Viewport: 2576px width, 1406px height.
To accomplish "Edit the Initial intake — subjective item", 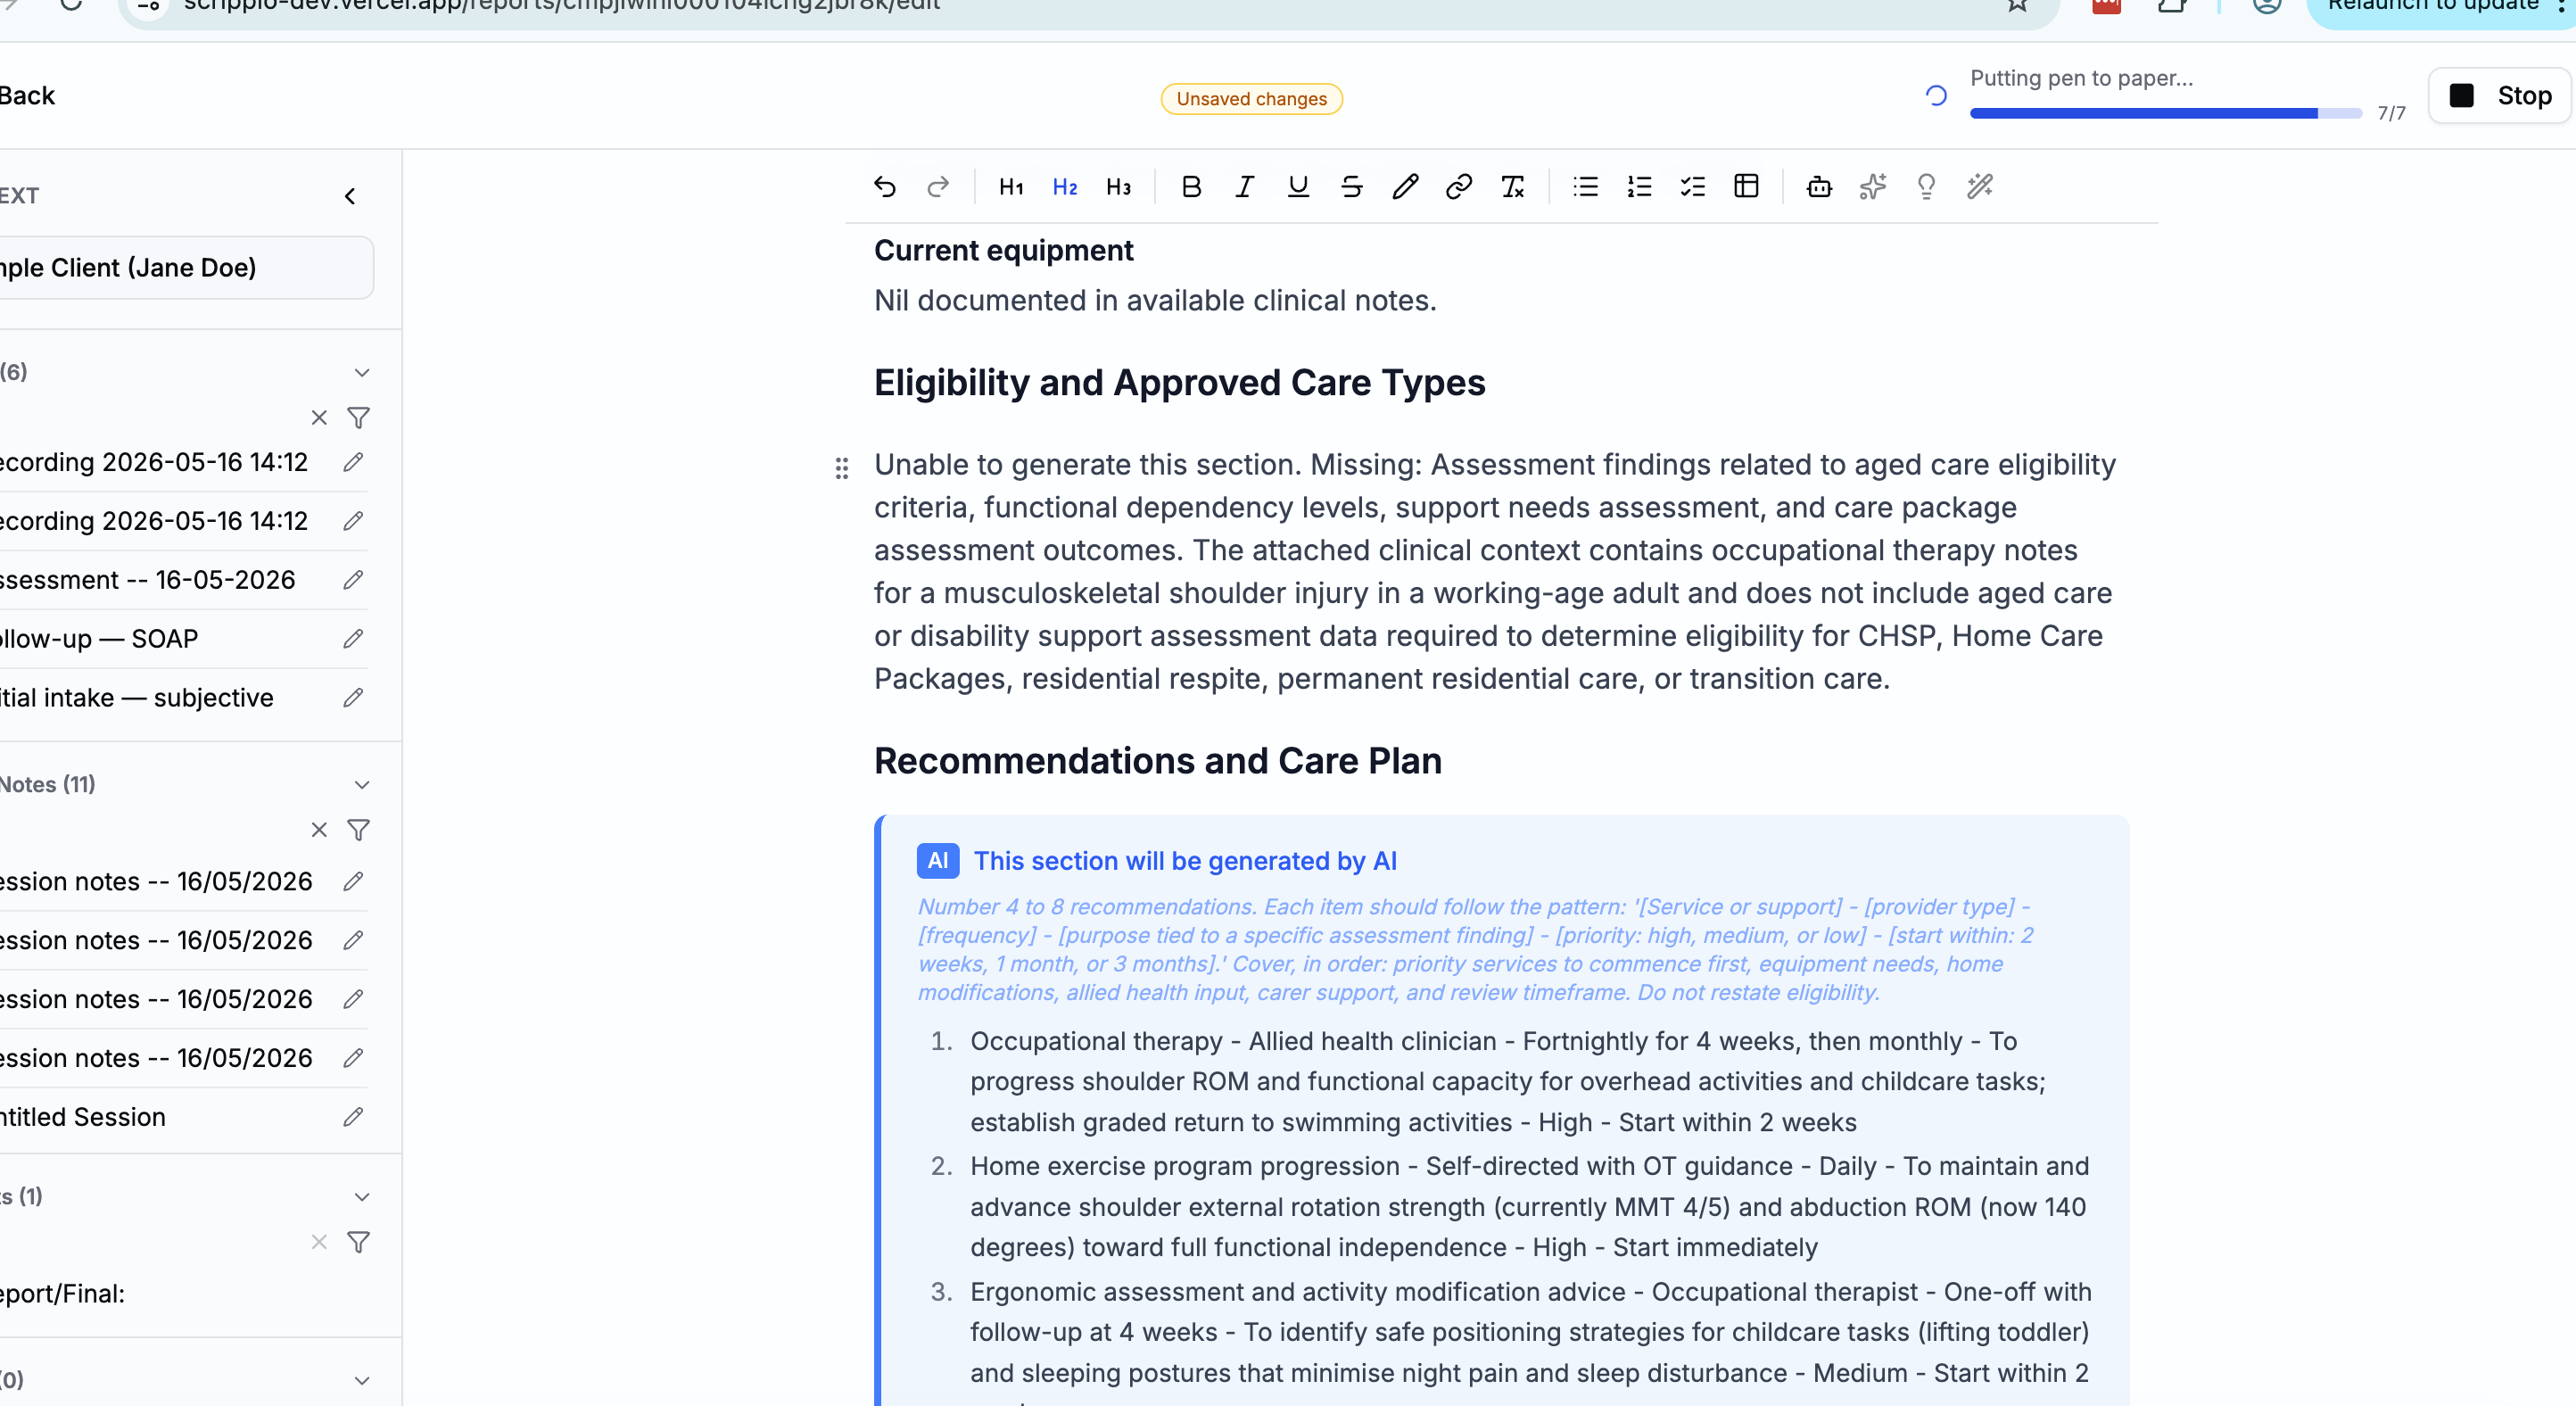I will [353, 698].
